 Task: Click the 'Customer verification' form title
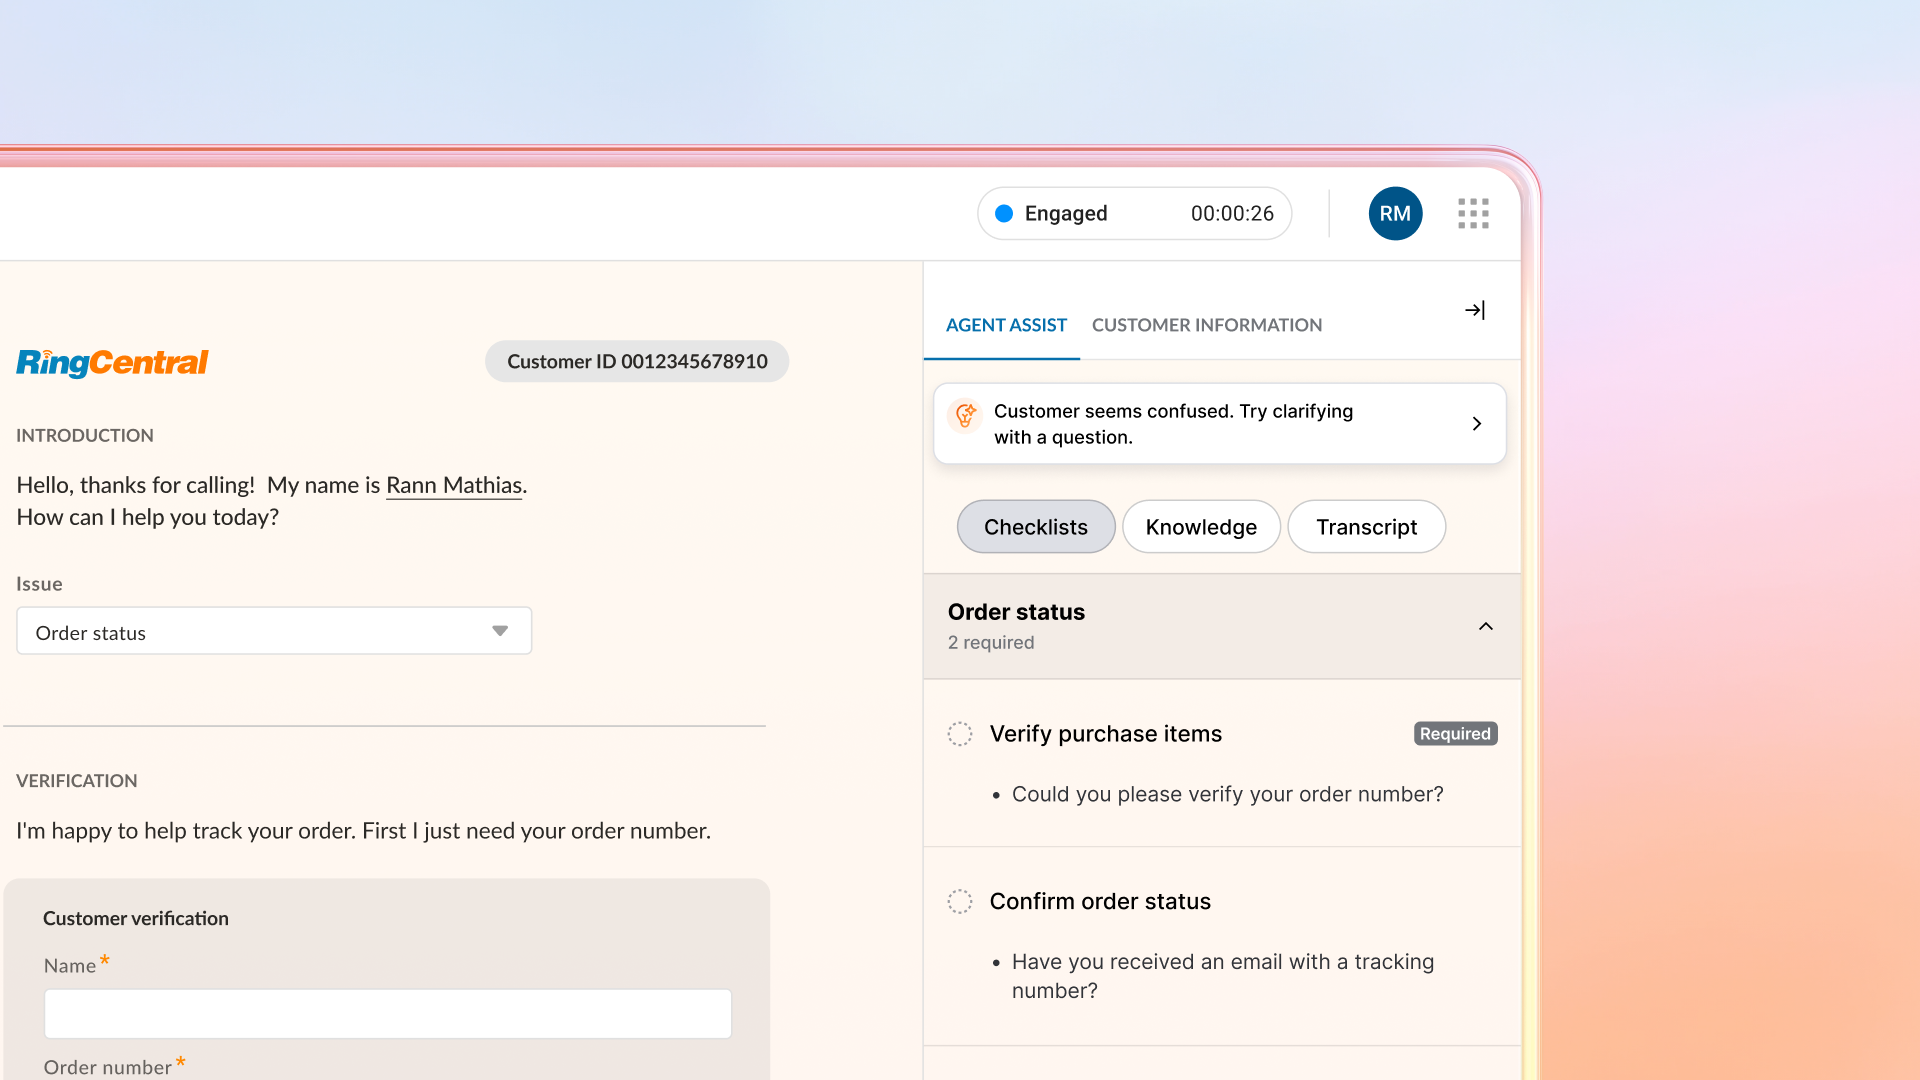pos(136,918)
